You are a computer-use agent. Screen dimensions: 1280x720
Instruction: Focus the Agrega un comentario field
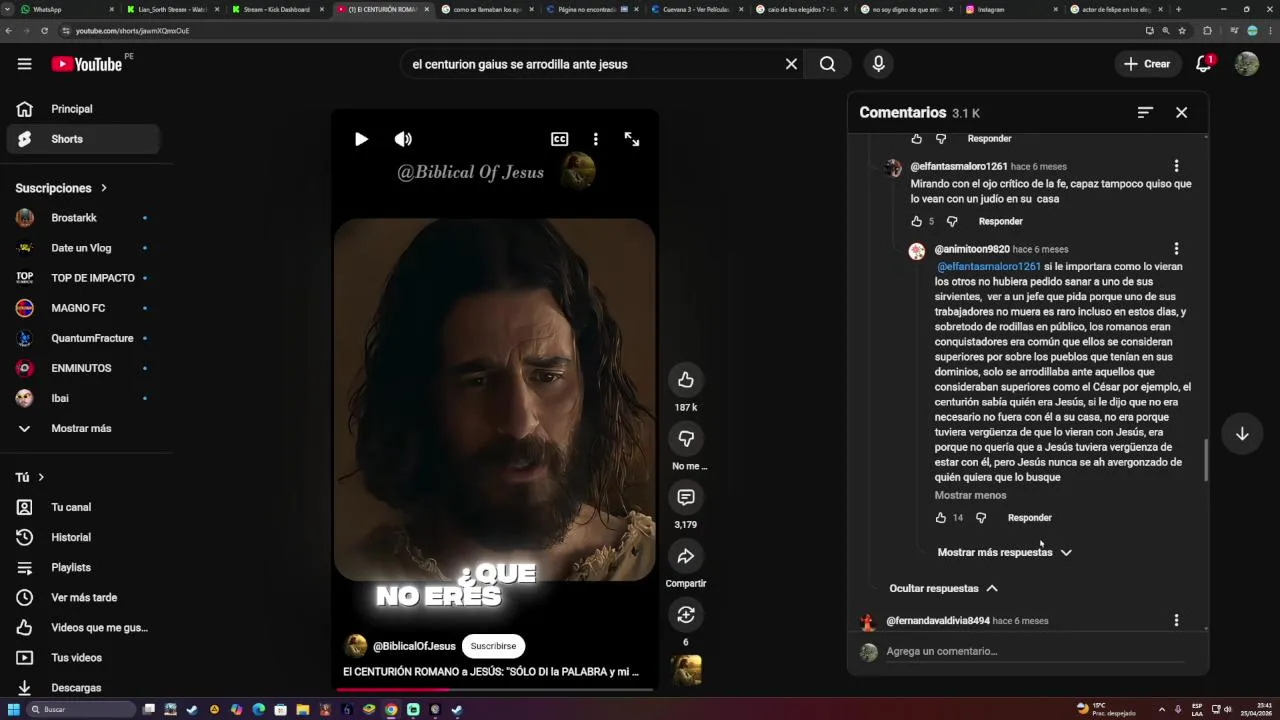[x=1035, y=651]
